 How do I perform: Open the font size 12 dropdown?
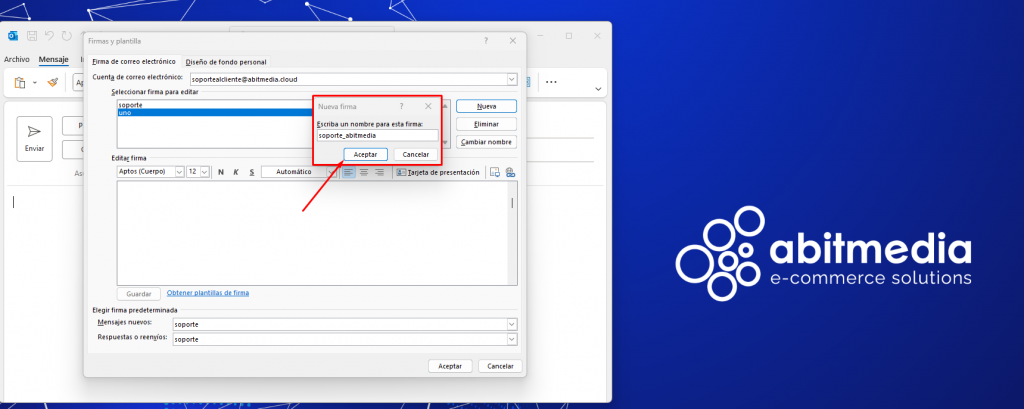tap(204, 172)
